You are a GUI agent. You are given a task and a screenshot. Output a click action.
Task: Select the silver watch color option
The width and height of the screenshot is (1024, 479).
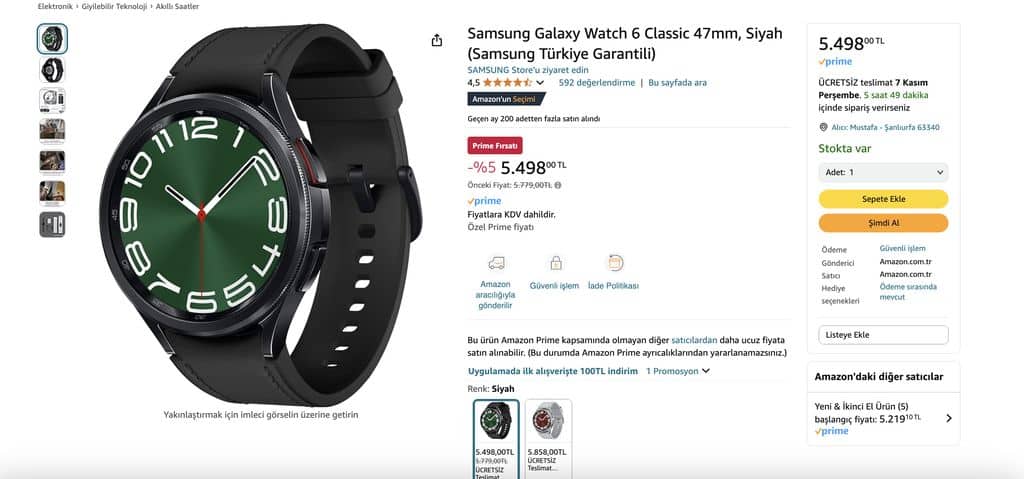[x=548, y=439]
